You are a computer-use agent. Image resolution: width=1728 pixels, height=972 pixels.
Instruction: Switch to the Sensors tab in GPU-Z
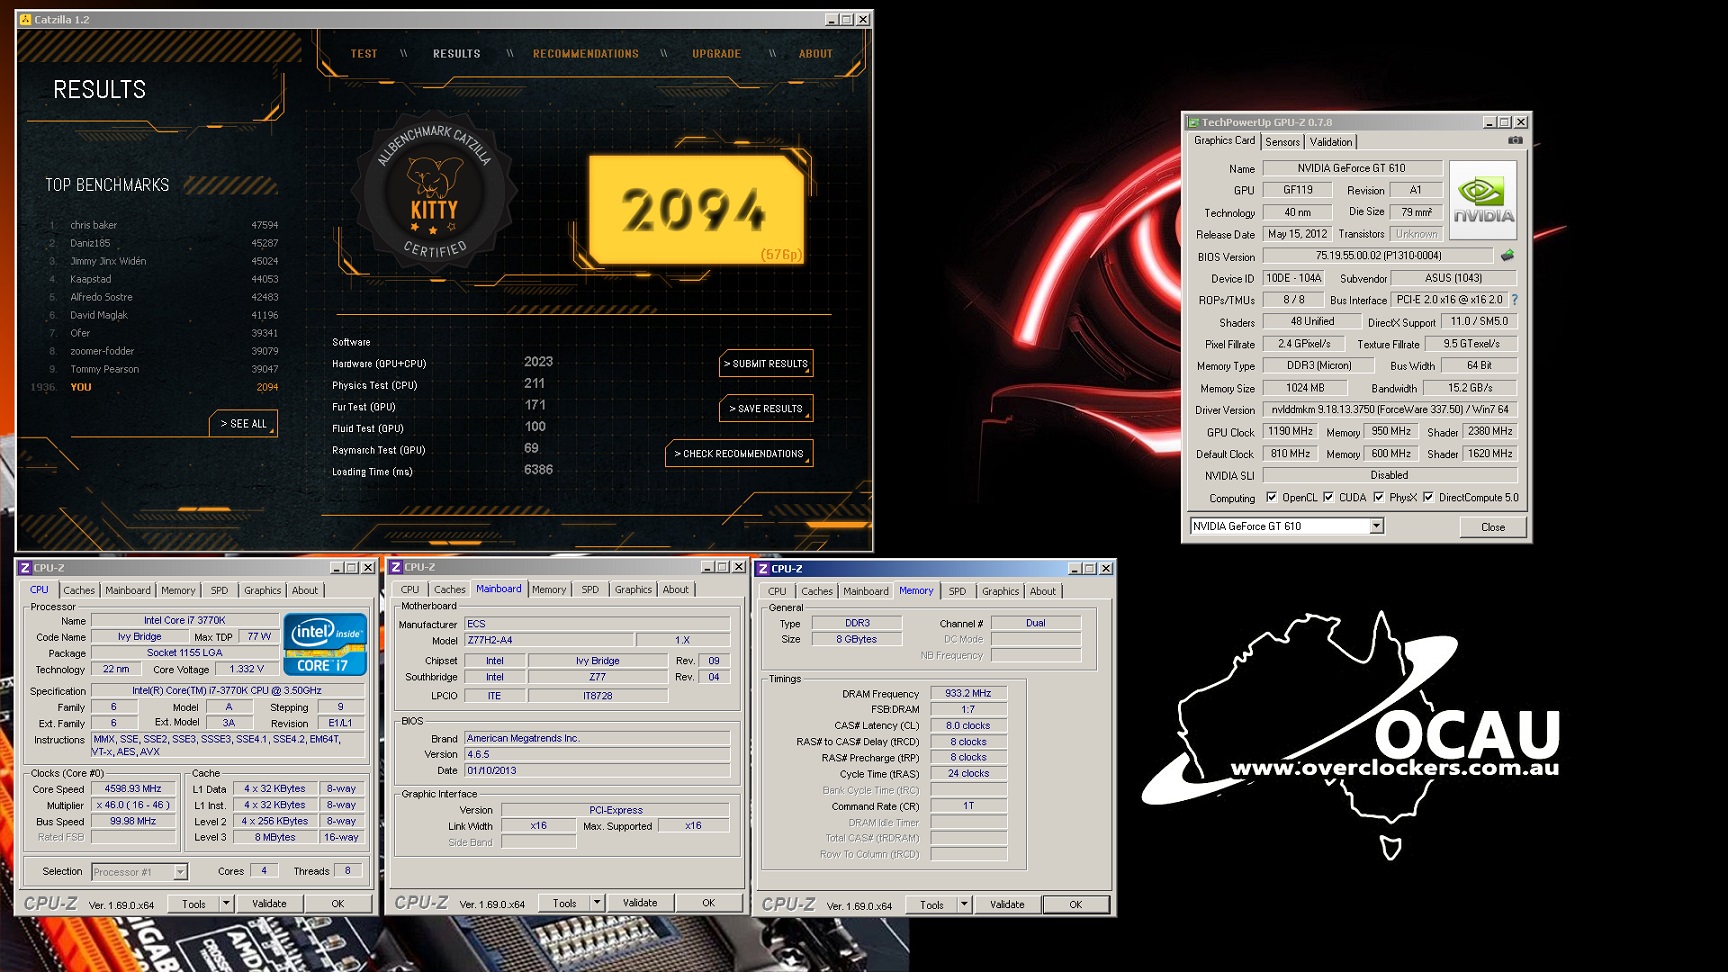(x=1282, y=142)
